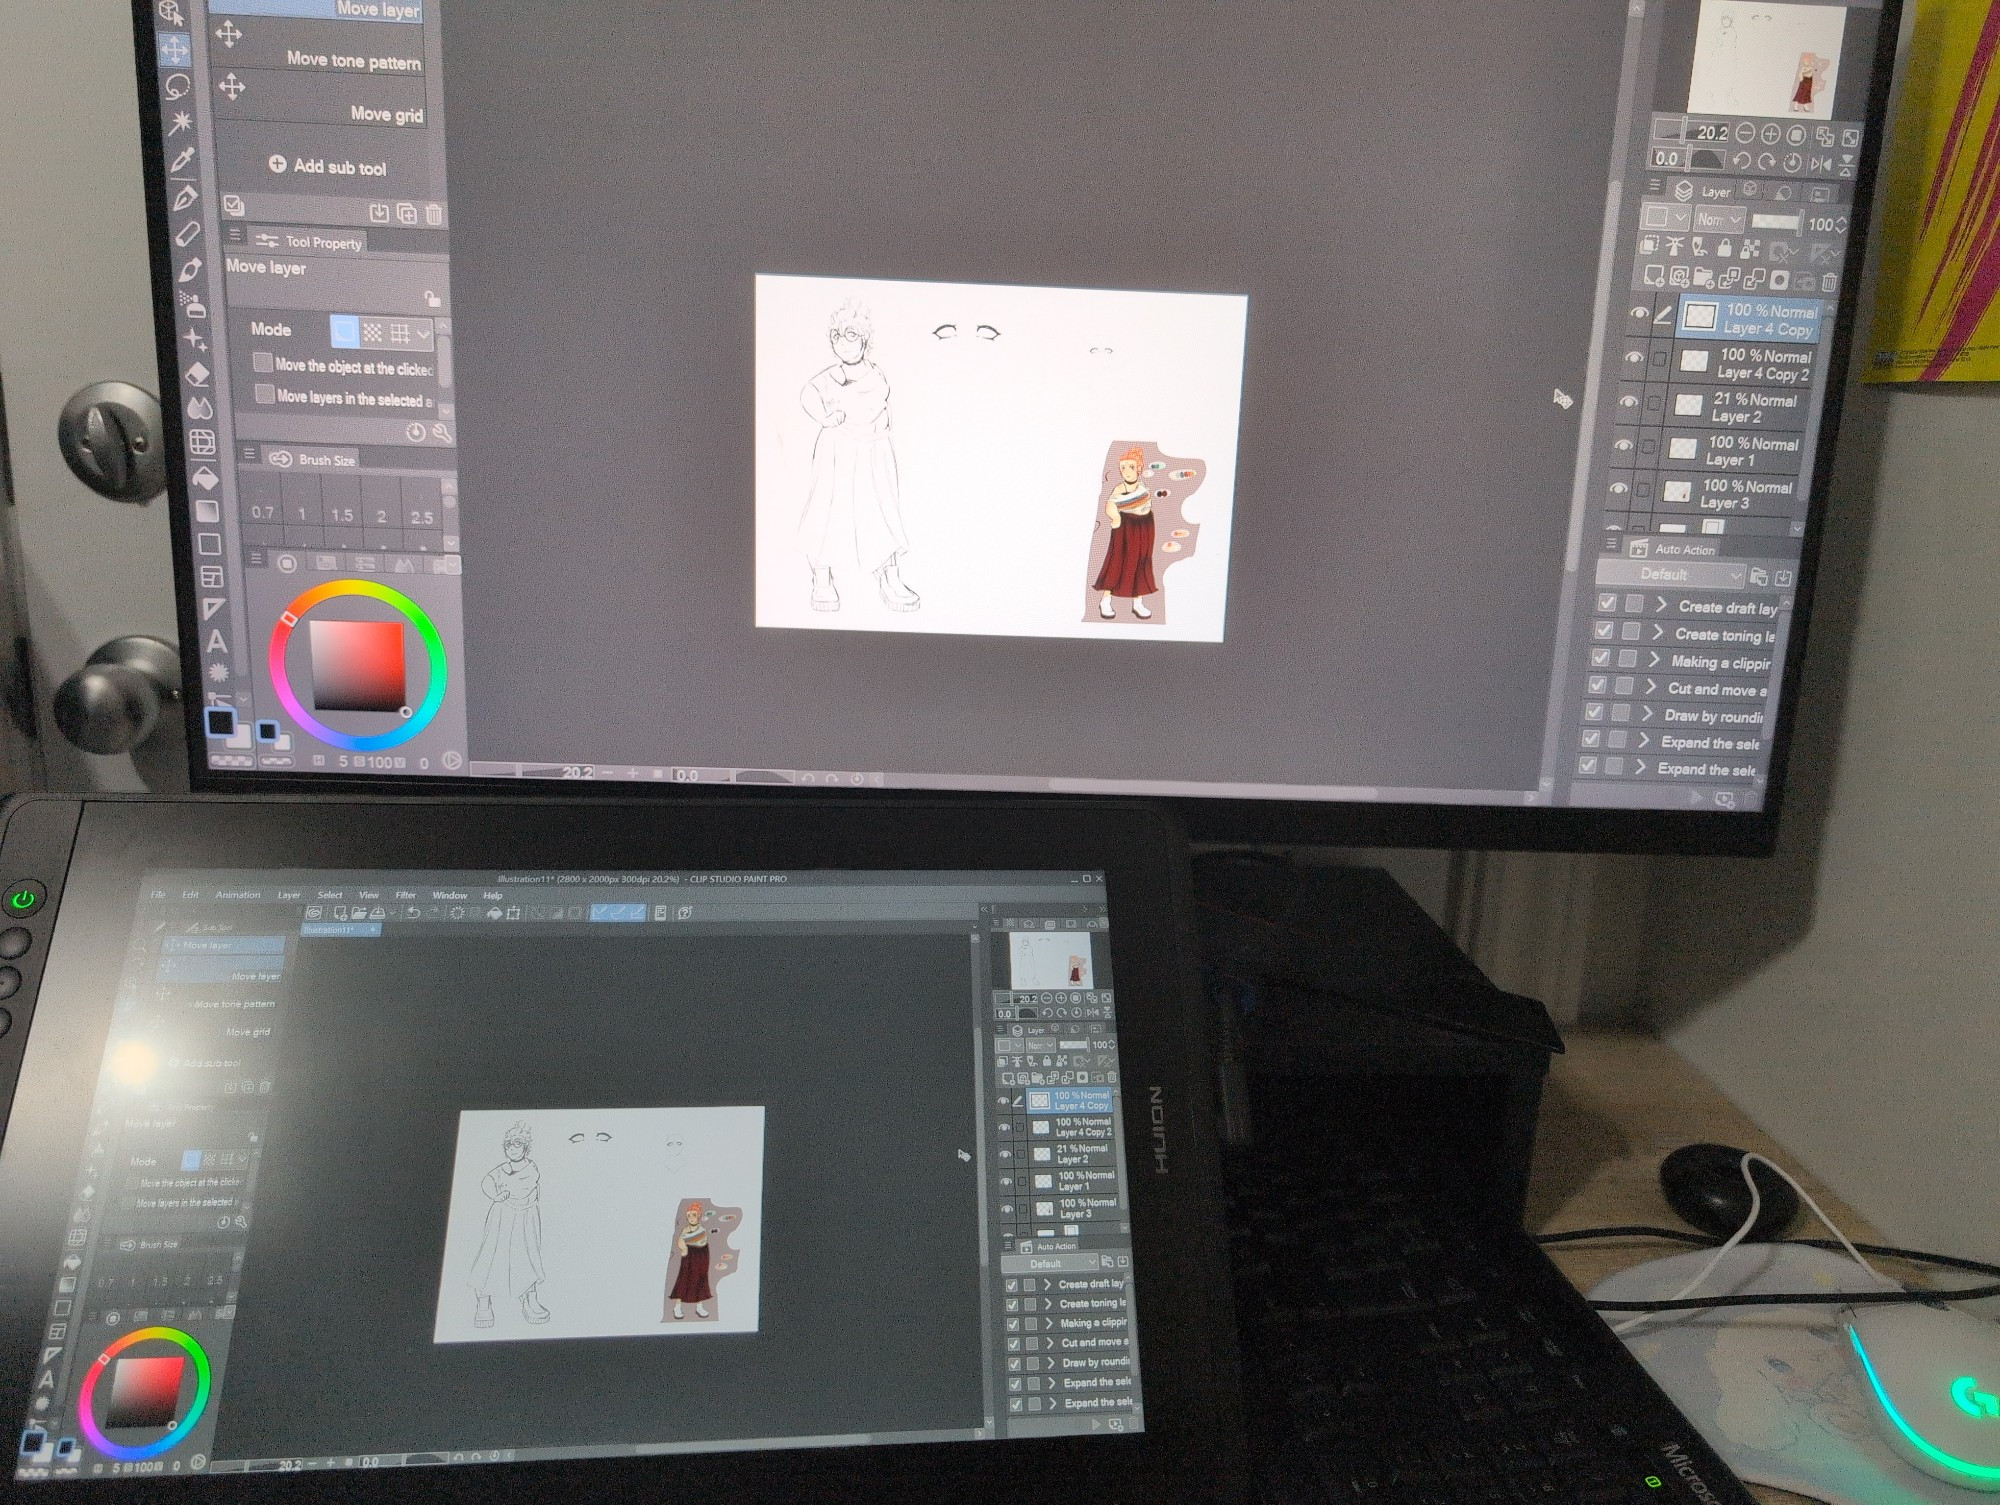Expand the 'Create toning la' action on upper monitor
The height and width of the screenshot is (1505, 2000).
point(1658,633)
